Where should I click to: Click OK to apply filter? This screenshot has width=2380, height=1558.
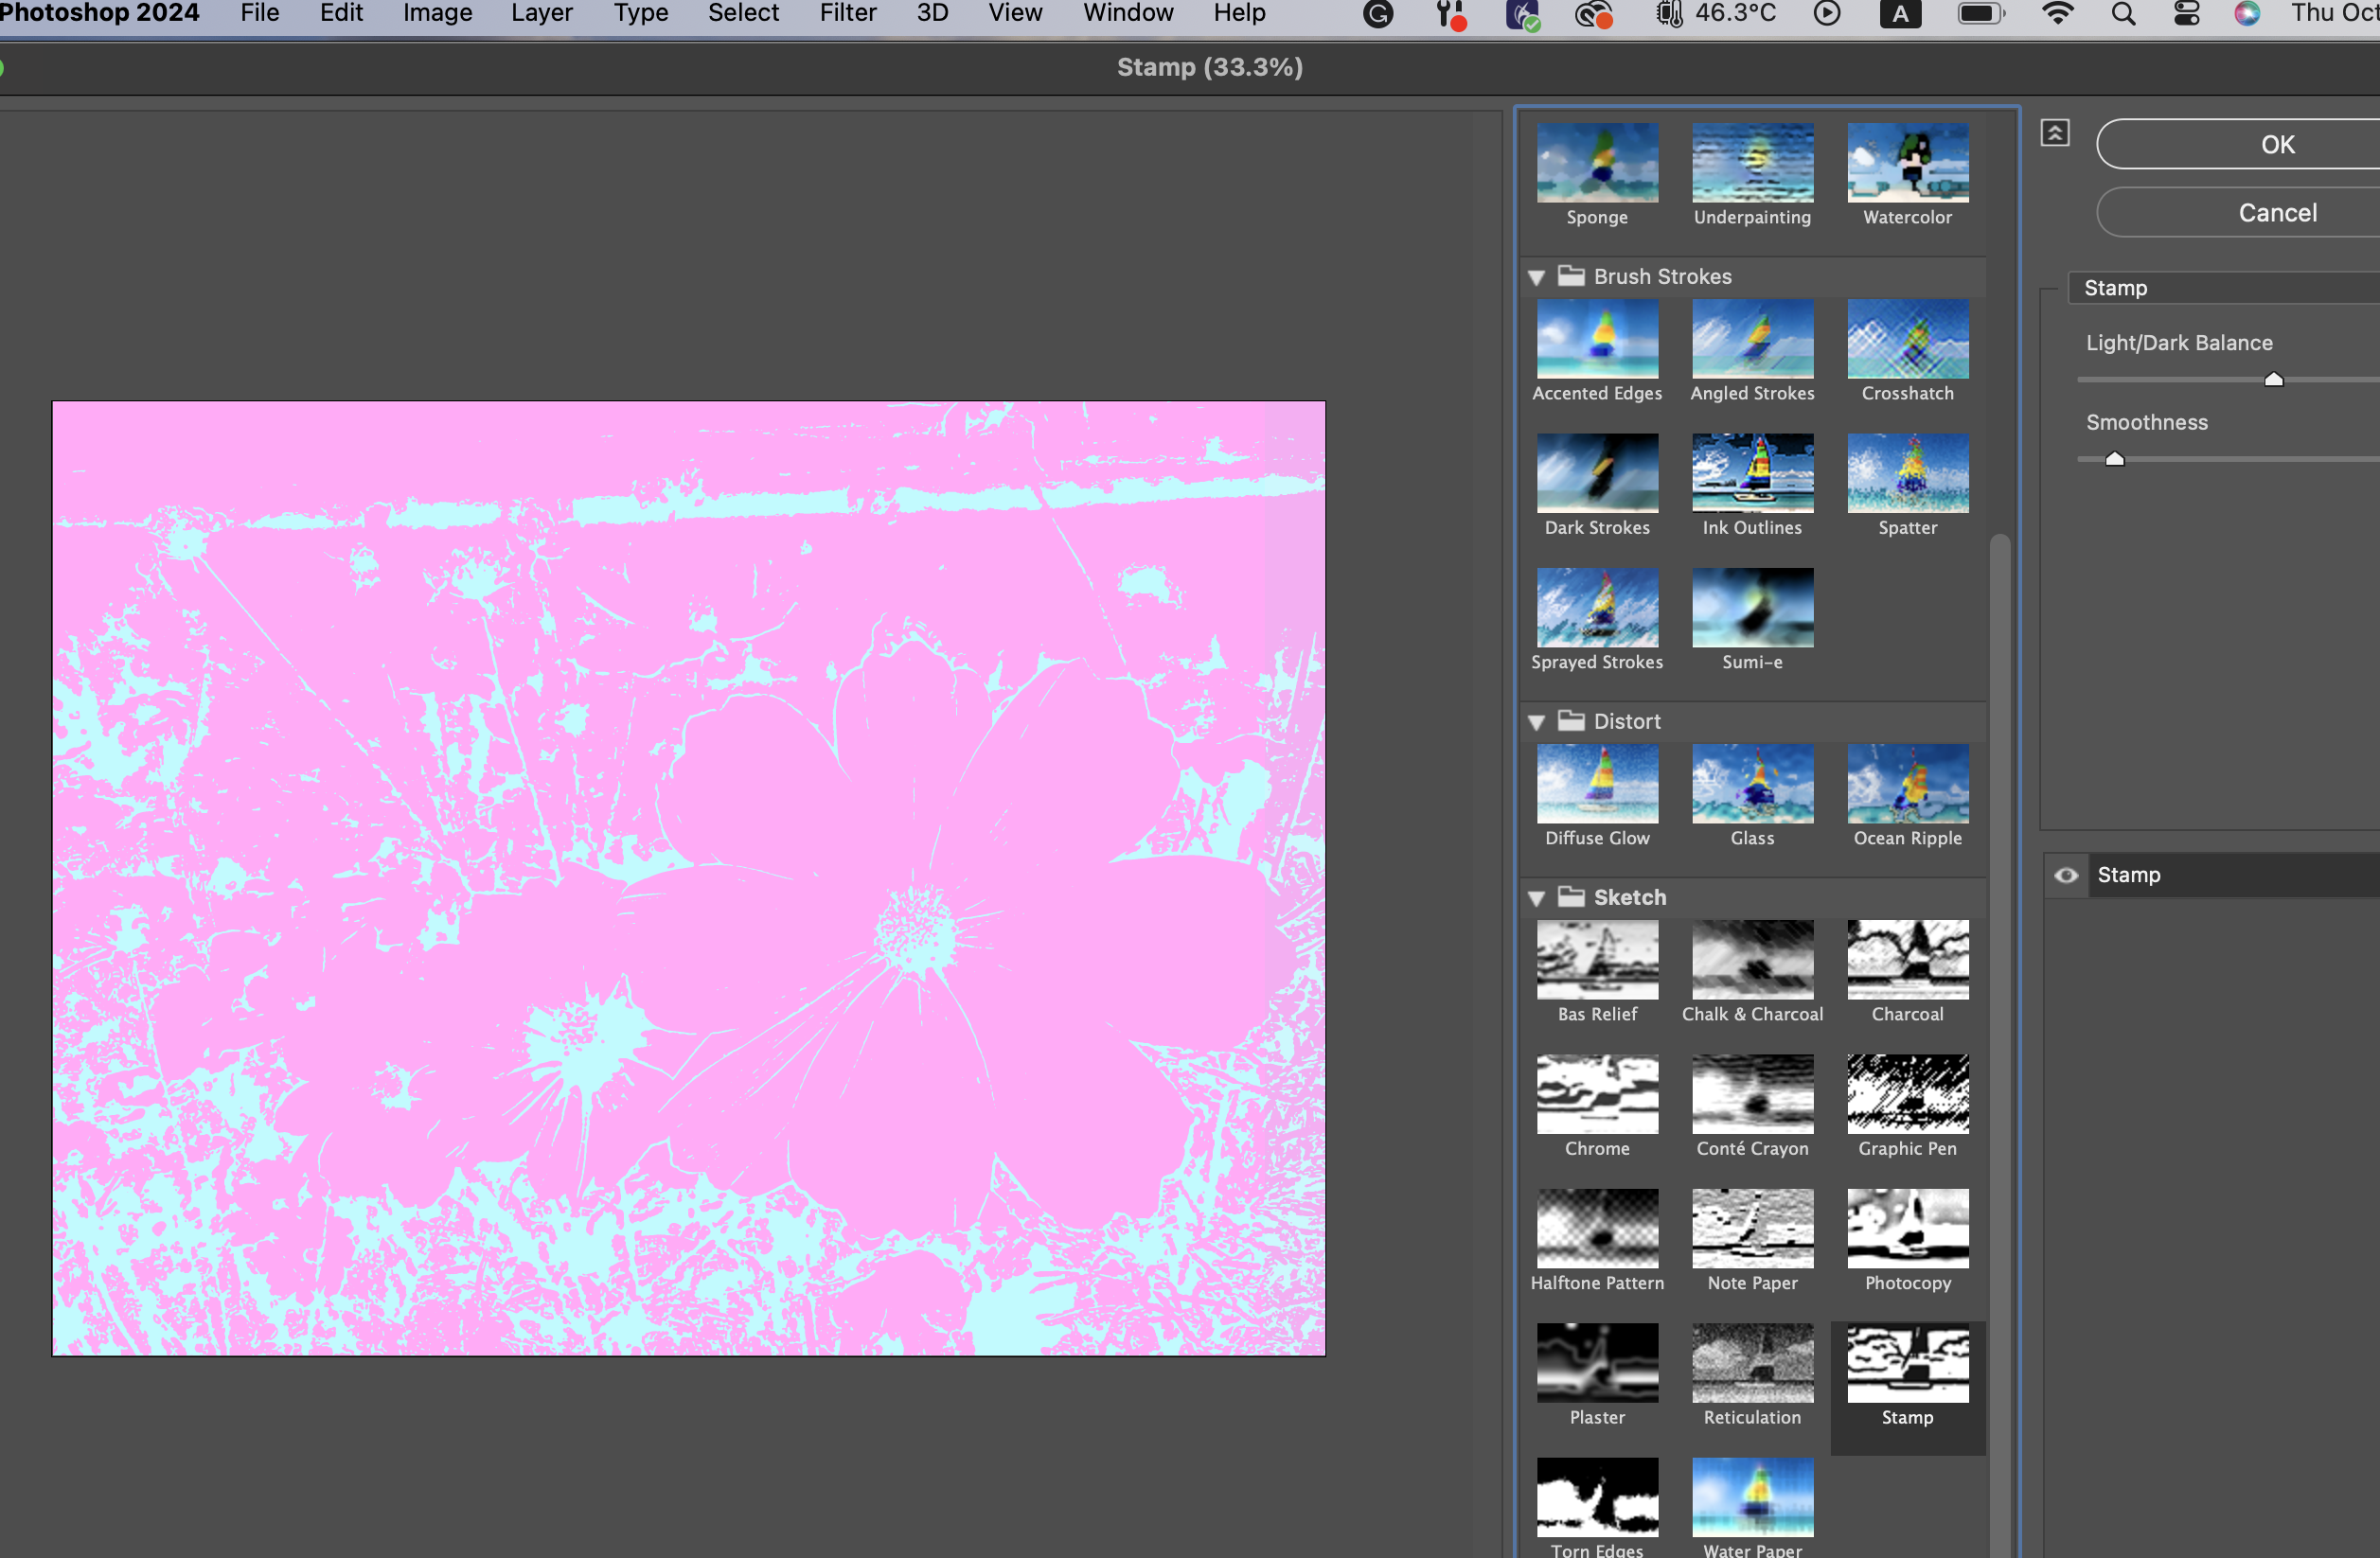point(2277,145)
